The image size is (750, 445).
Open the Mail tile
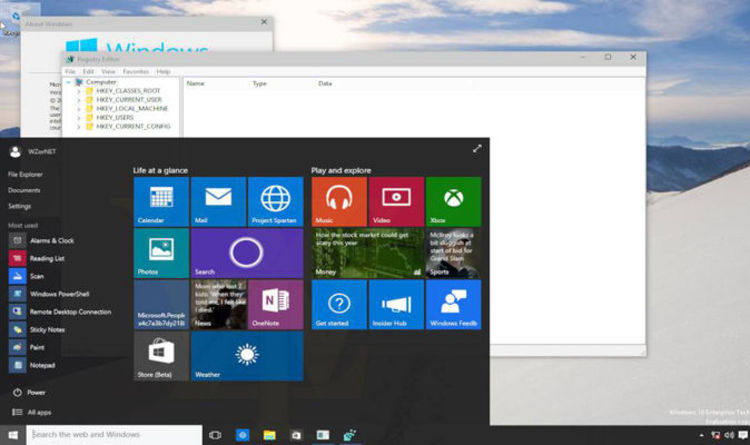coord(218,201)
